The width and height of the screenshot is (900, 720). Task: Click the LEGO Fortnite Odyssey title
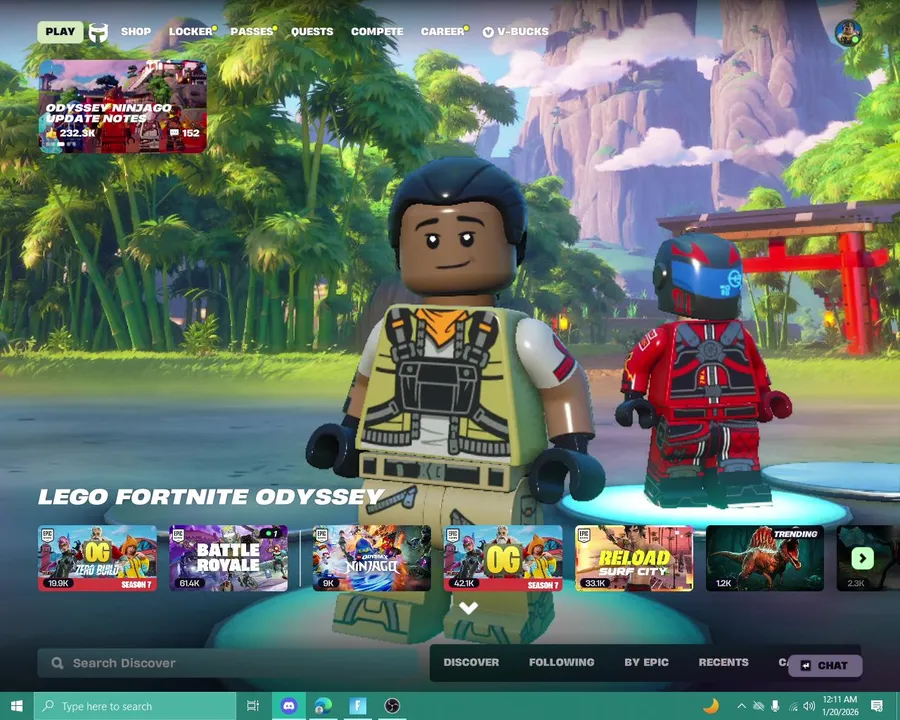[211, 497]
